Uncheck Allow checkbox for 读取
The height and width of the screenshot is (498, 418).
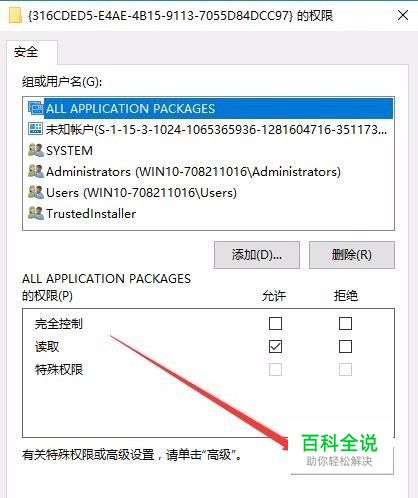click(x=275, y=347)
